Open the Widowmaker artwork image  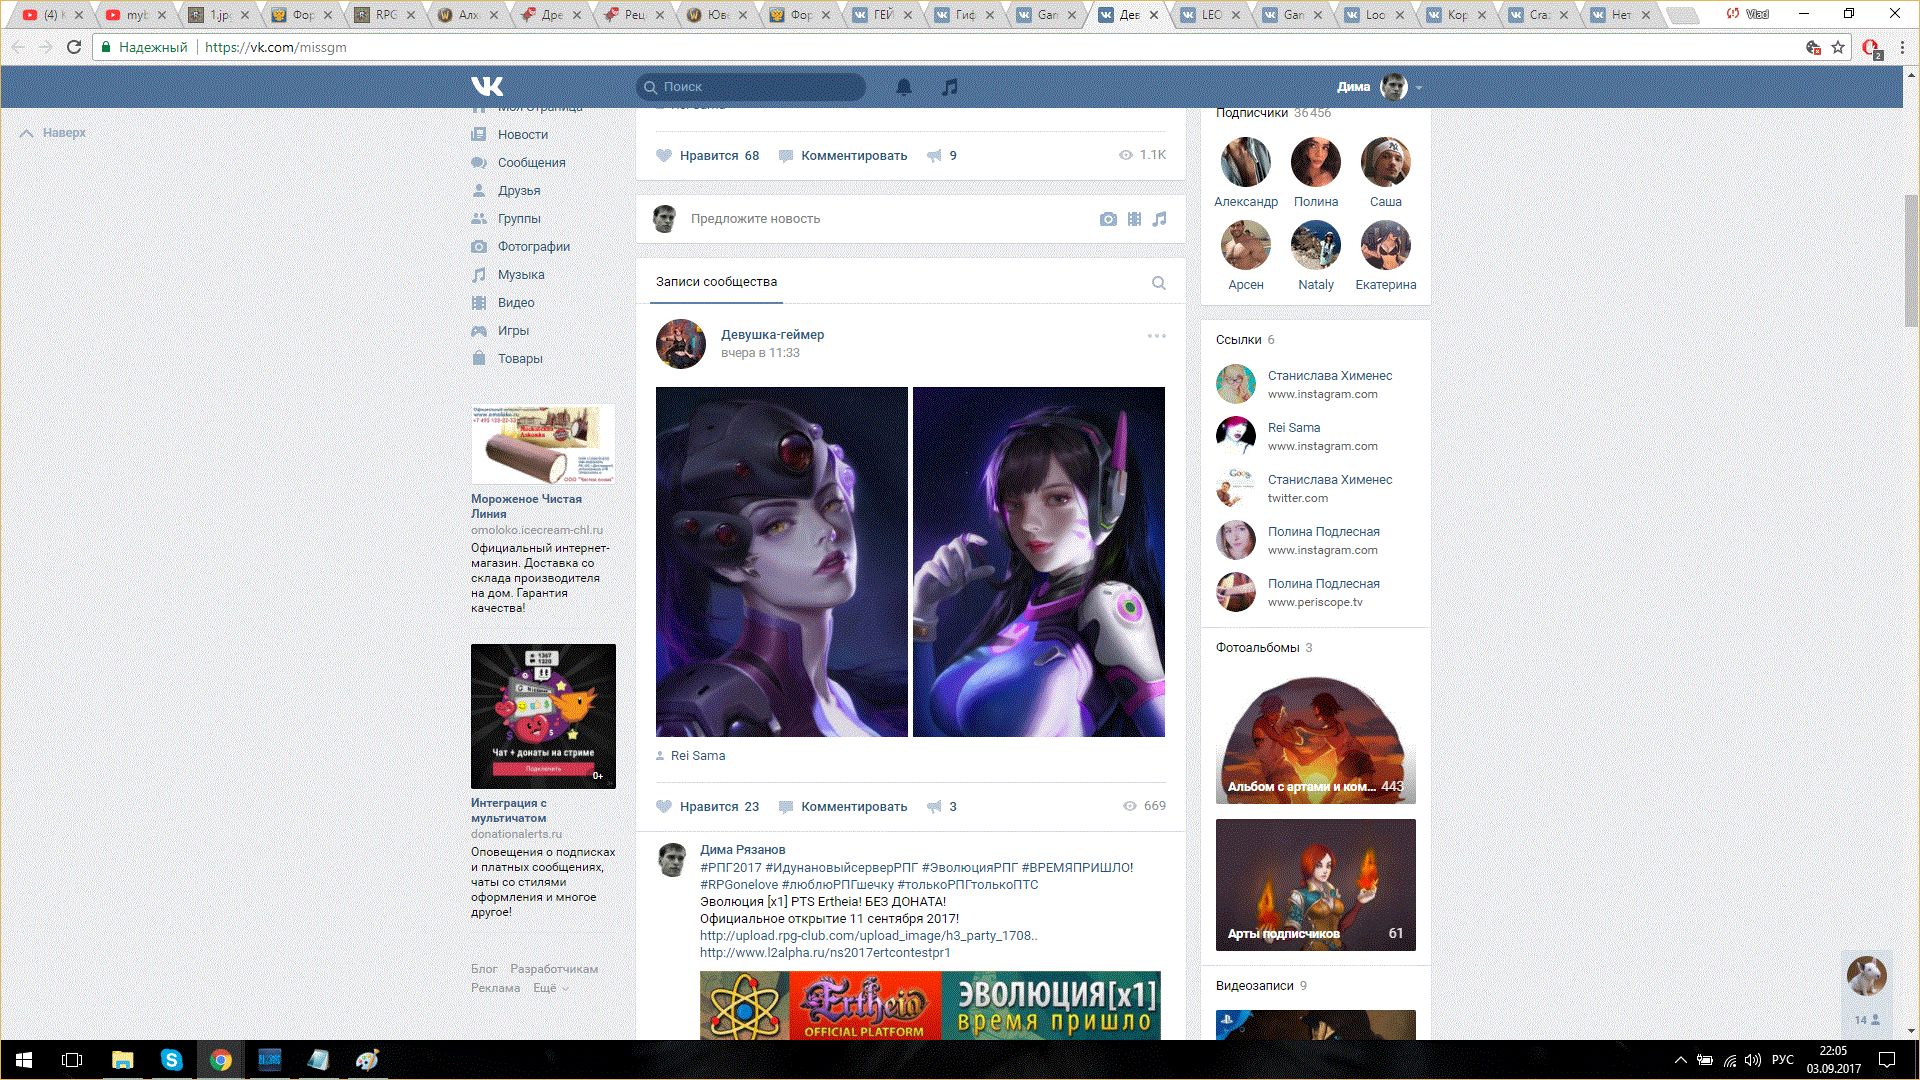click(x=782, y=562)
